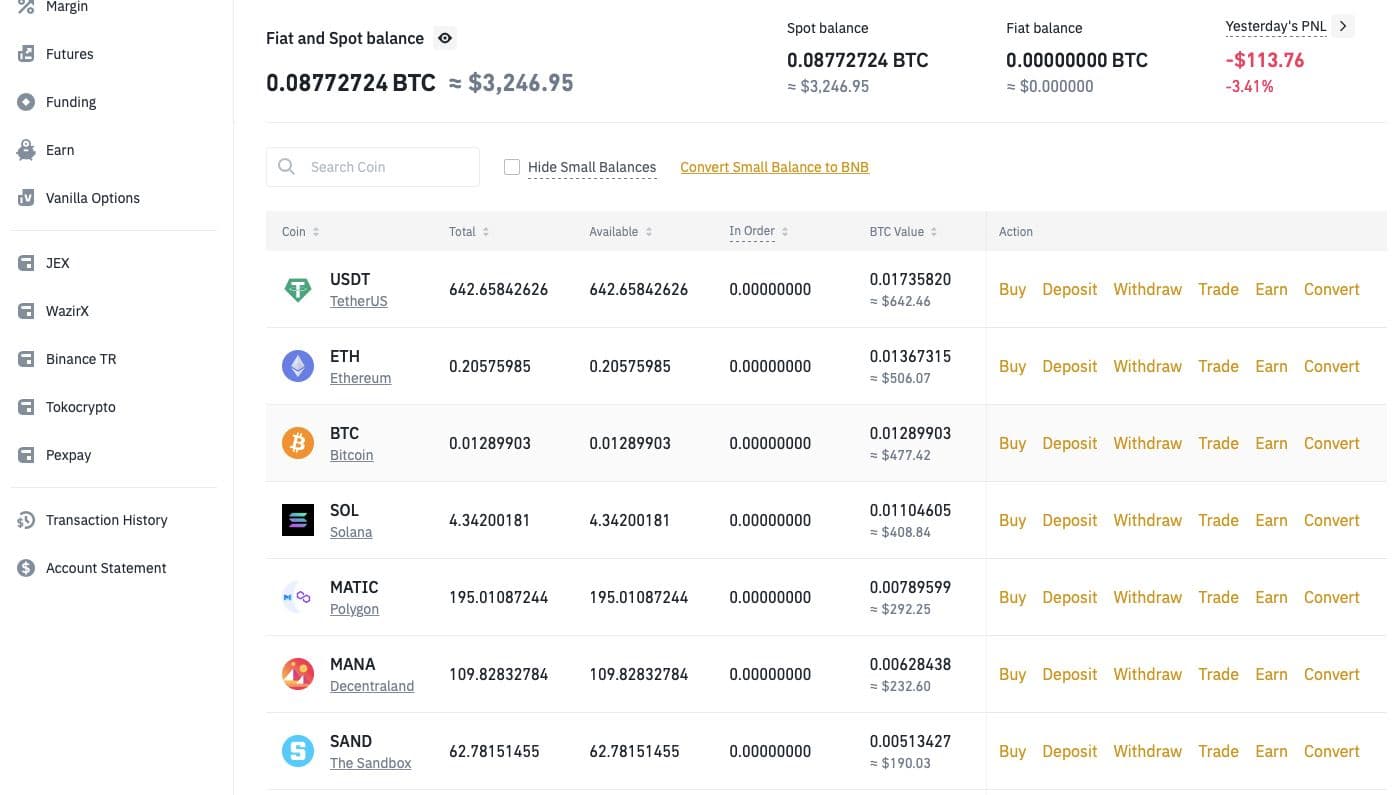Click the Solana coin logo

click(x=297, y=521)
